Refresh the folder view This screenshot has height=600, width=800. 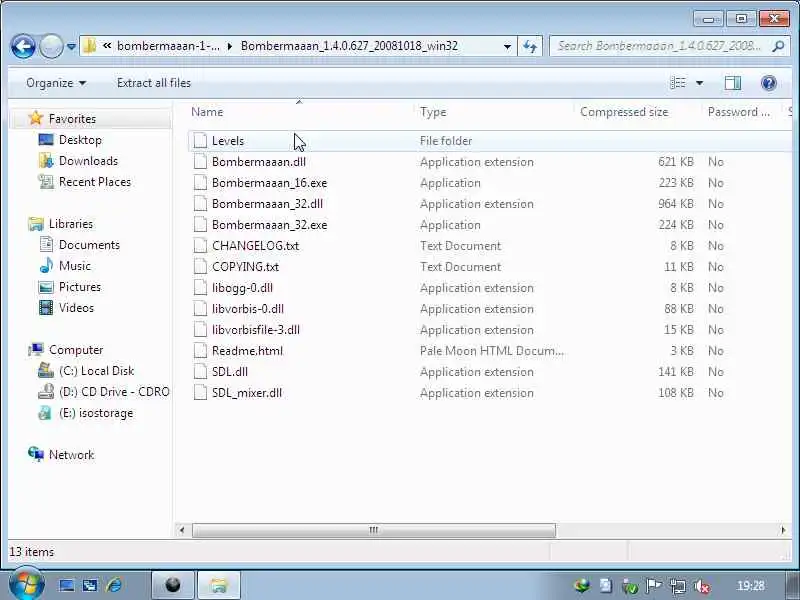point(530,46)
